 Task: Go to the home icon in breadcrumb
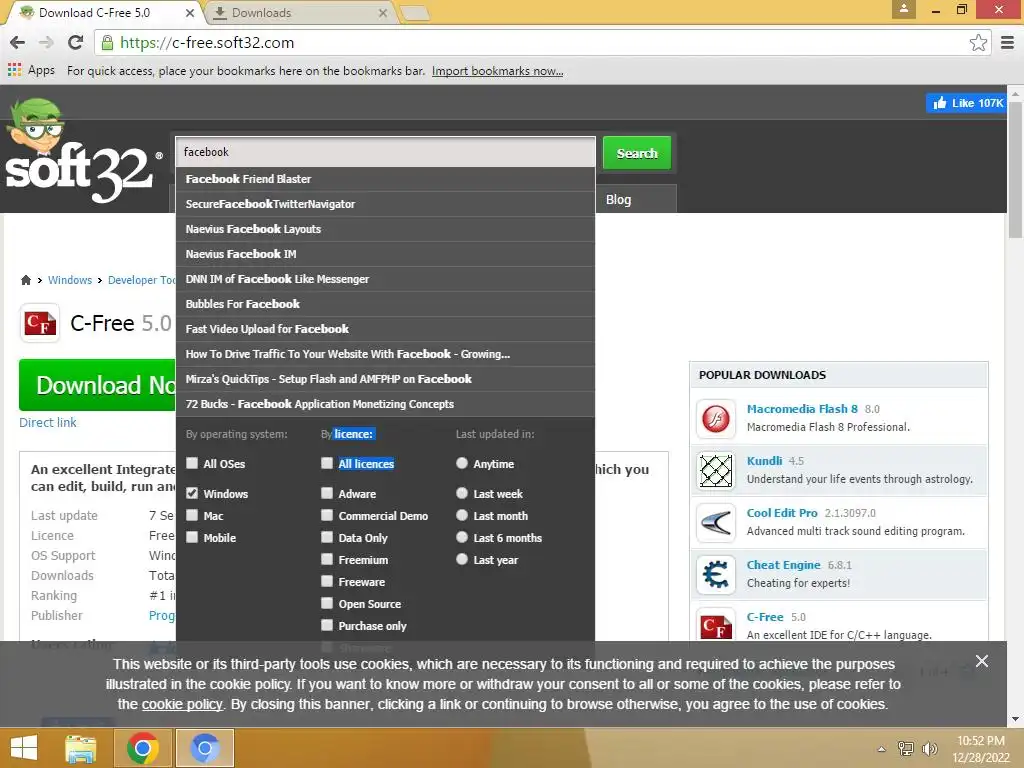(25, 280)
